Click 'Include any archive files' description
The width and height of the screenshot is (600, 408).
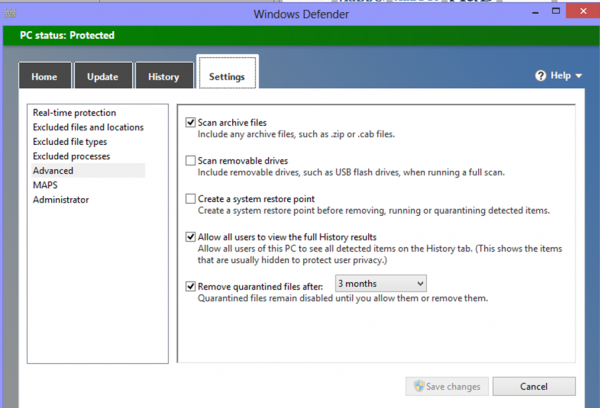point(296,134)
